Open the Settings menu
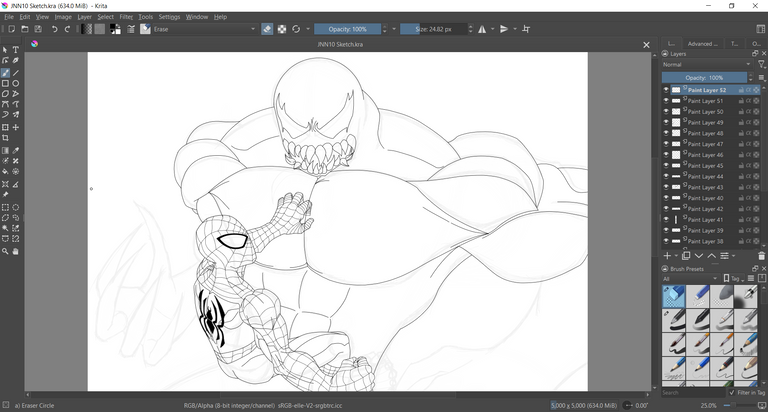 [x=169, y=17]
